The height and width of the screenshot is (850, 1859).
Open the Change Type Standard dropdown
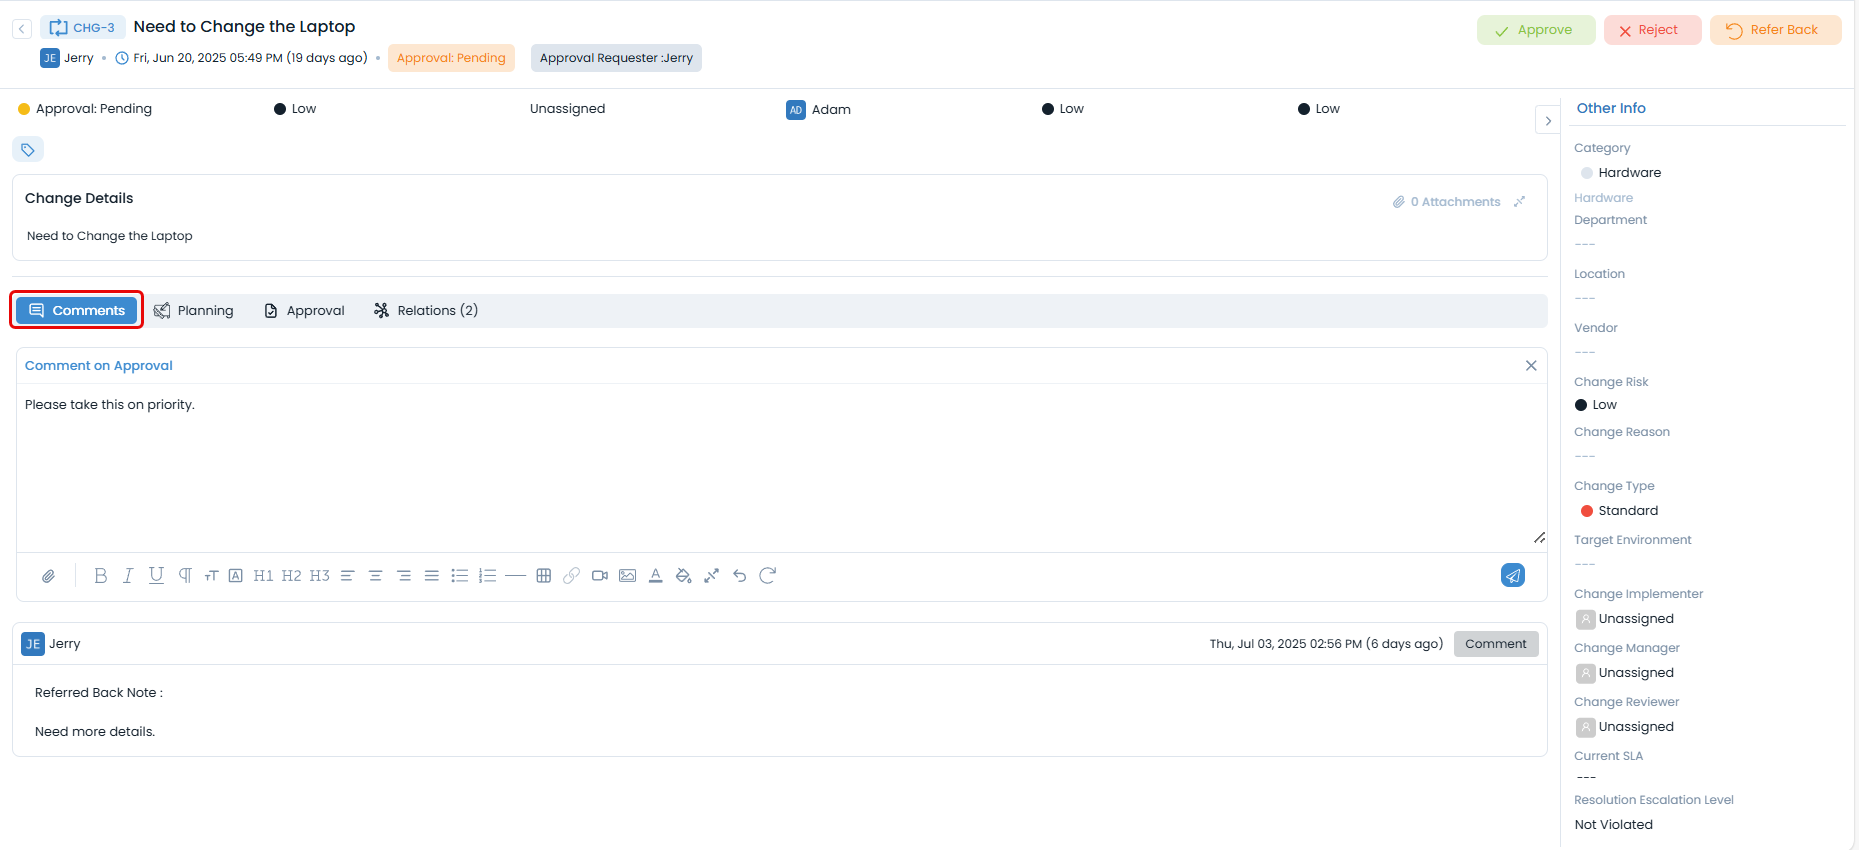point(1627,511)
